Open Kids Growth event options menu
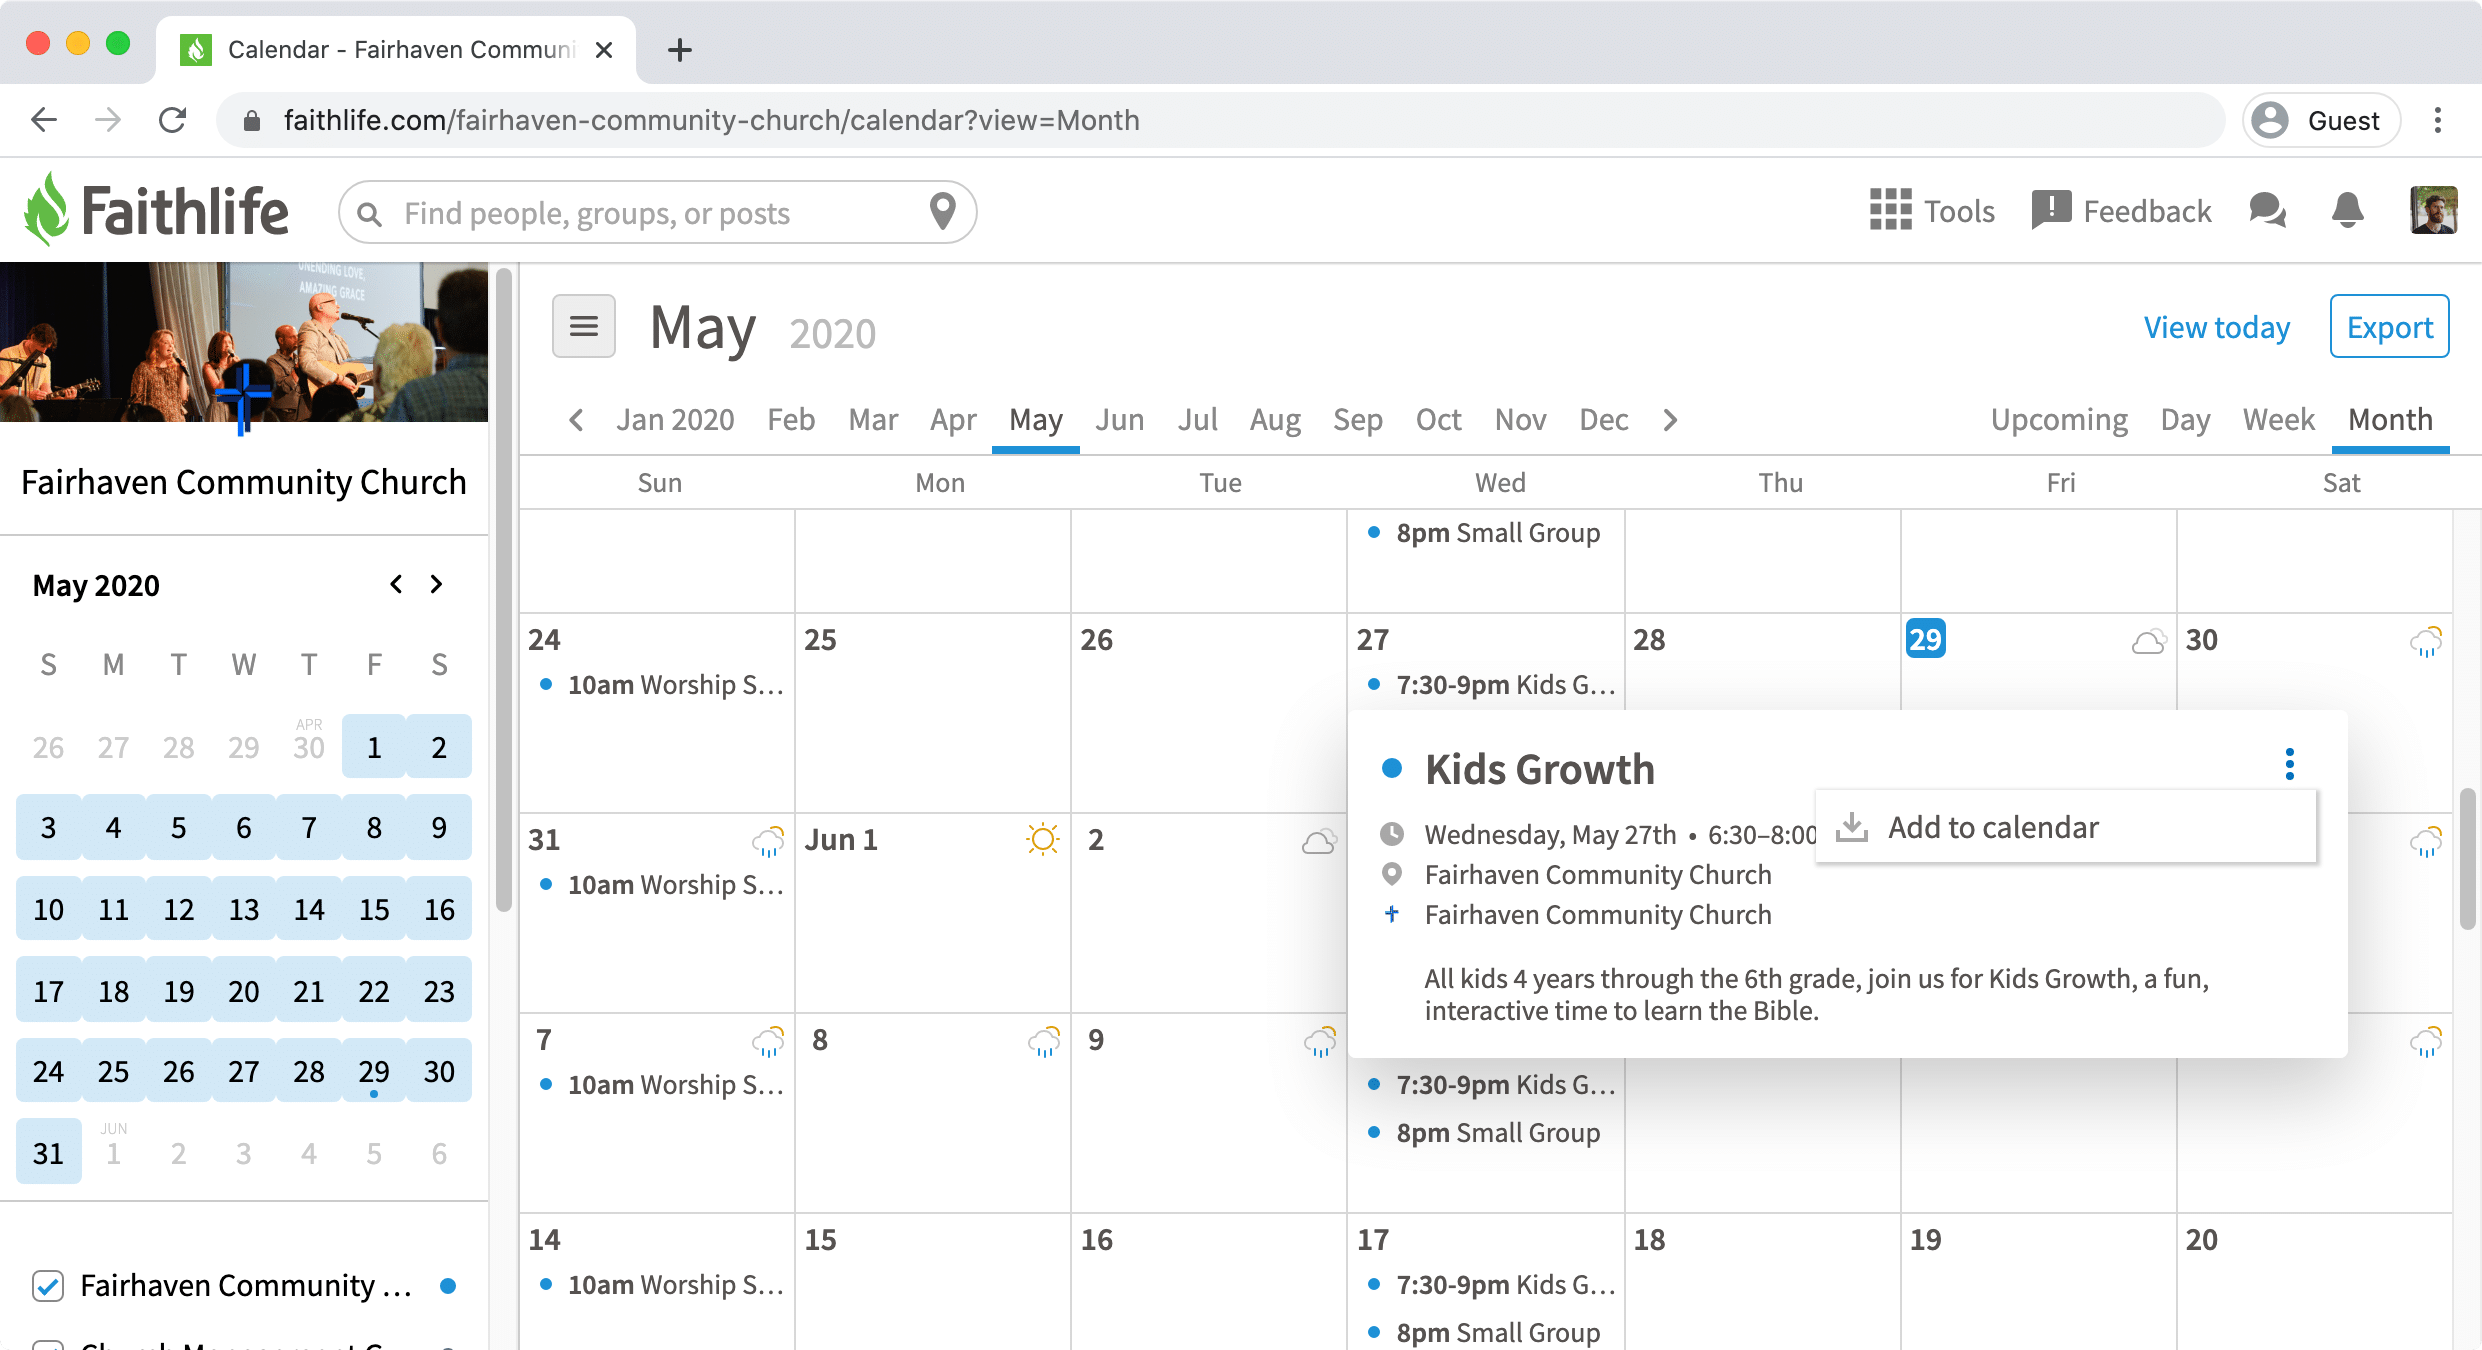Image resolution: width=2482 pixels, height=1350 pixels. [x=2289, y=765]
